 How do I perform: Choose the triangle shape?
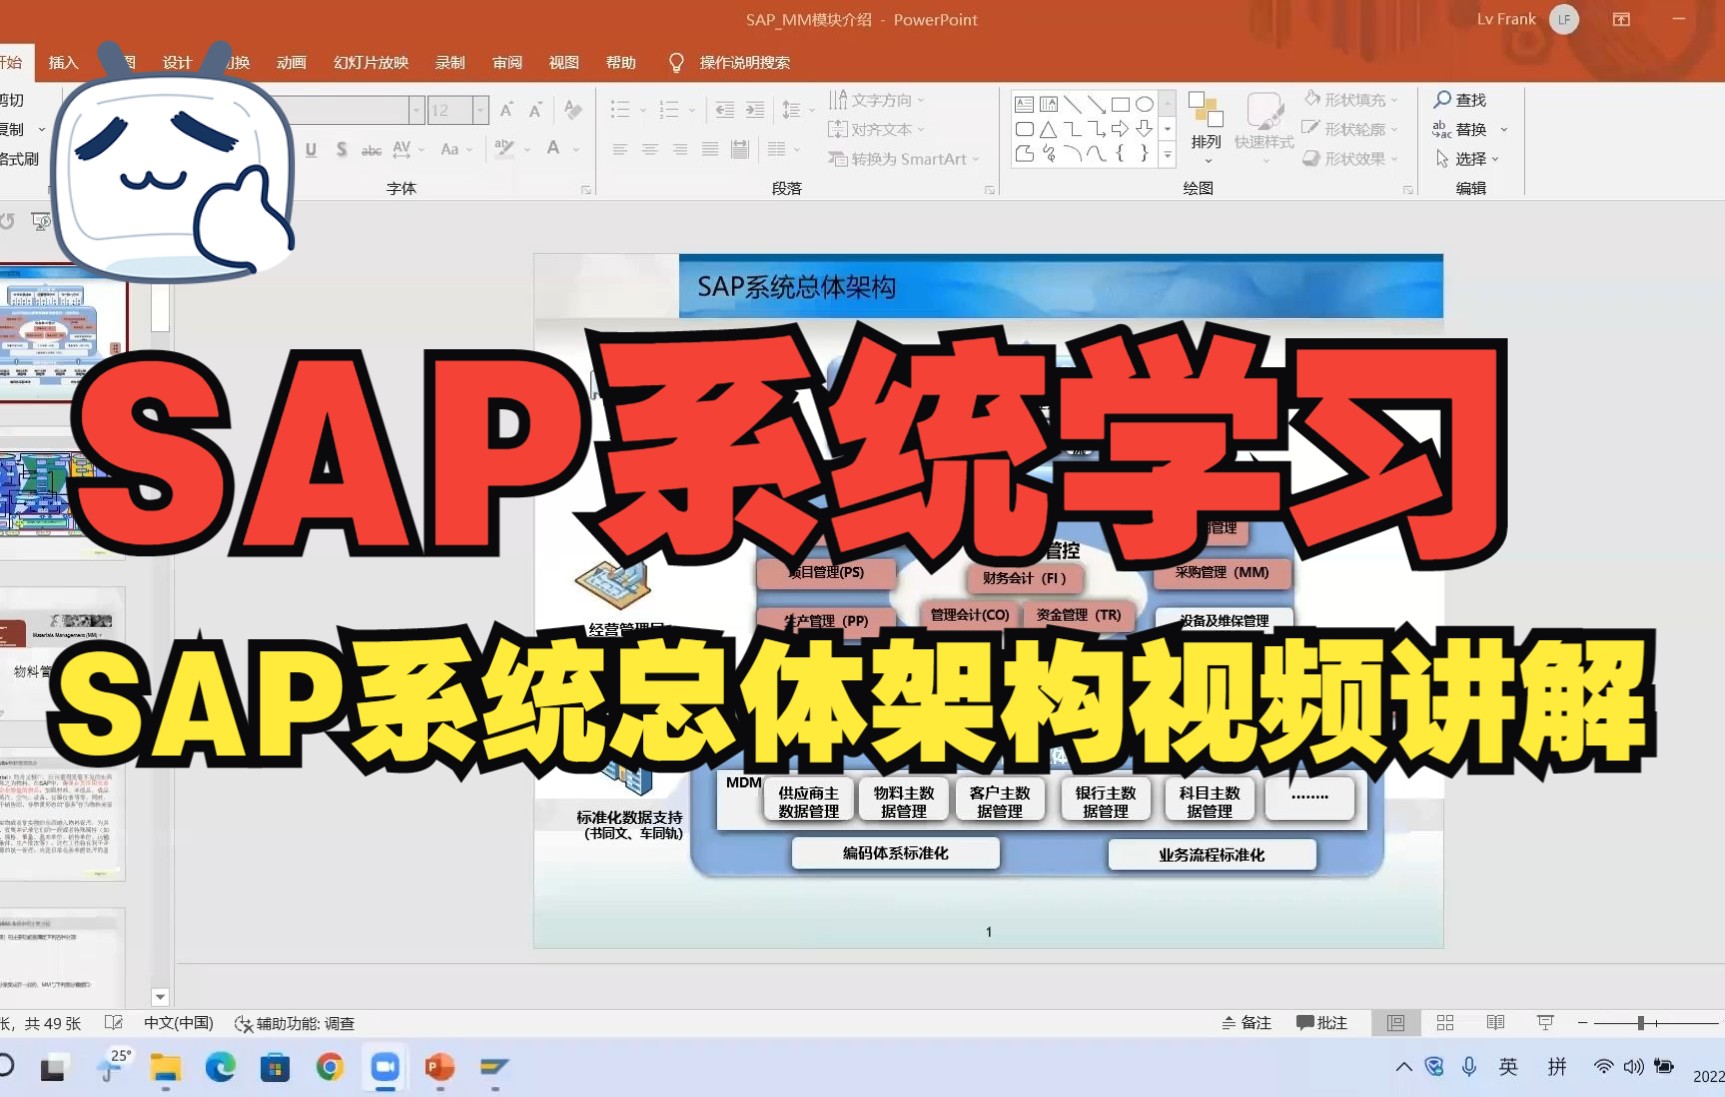tap(1048, 129)
